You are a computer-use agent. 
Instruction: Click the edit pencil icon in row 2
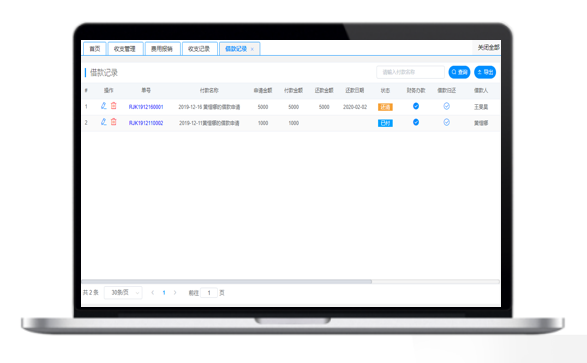[x=104, y=122]
